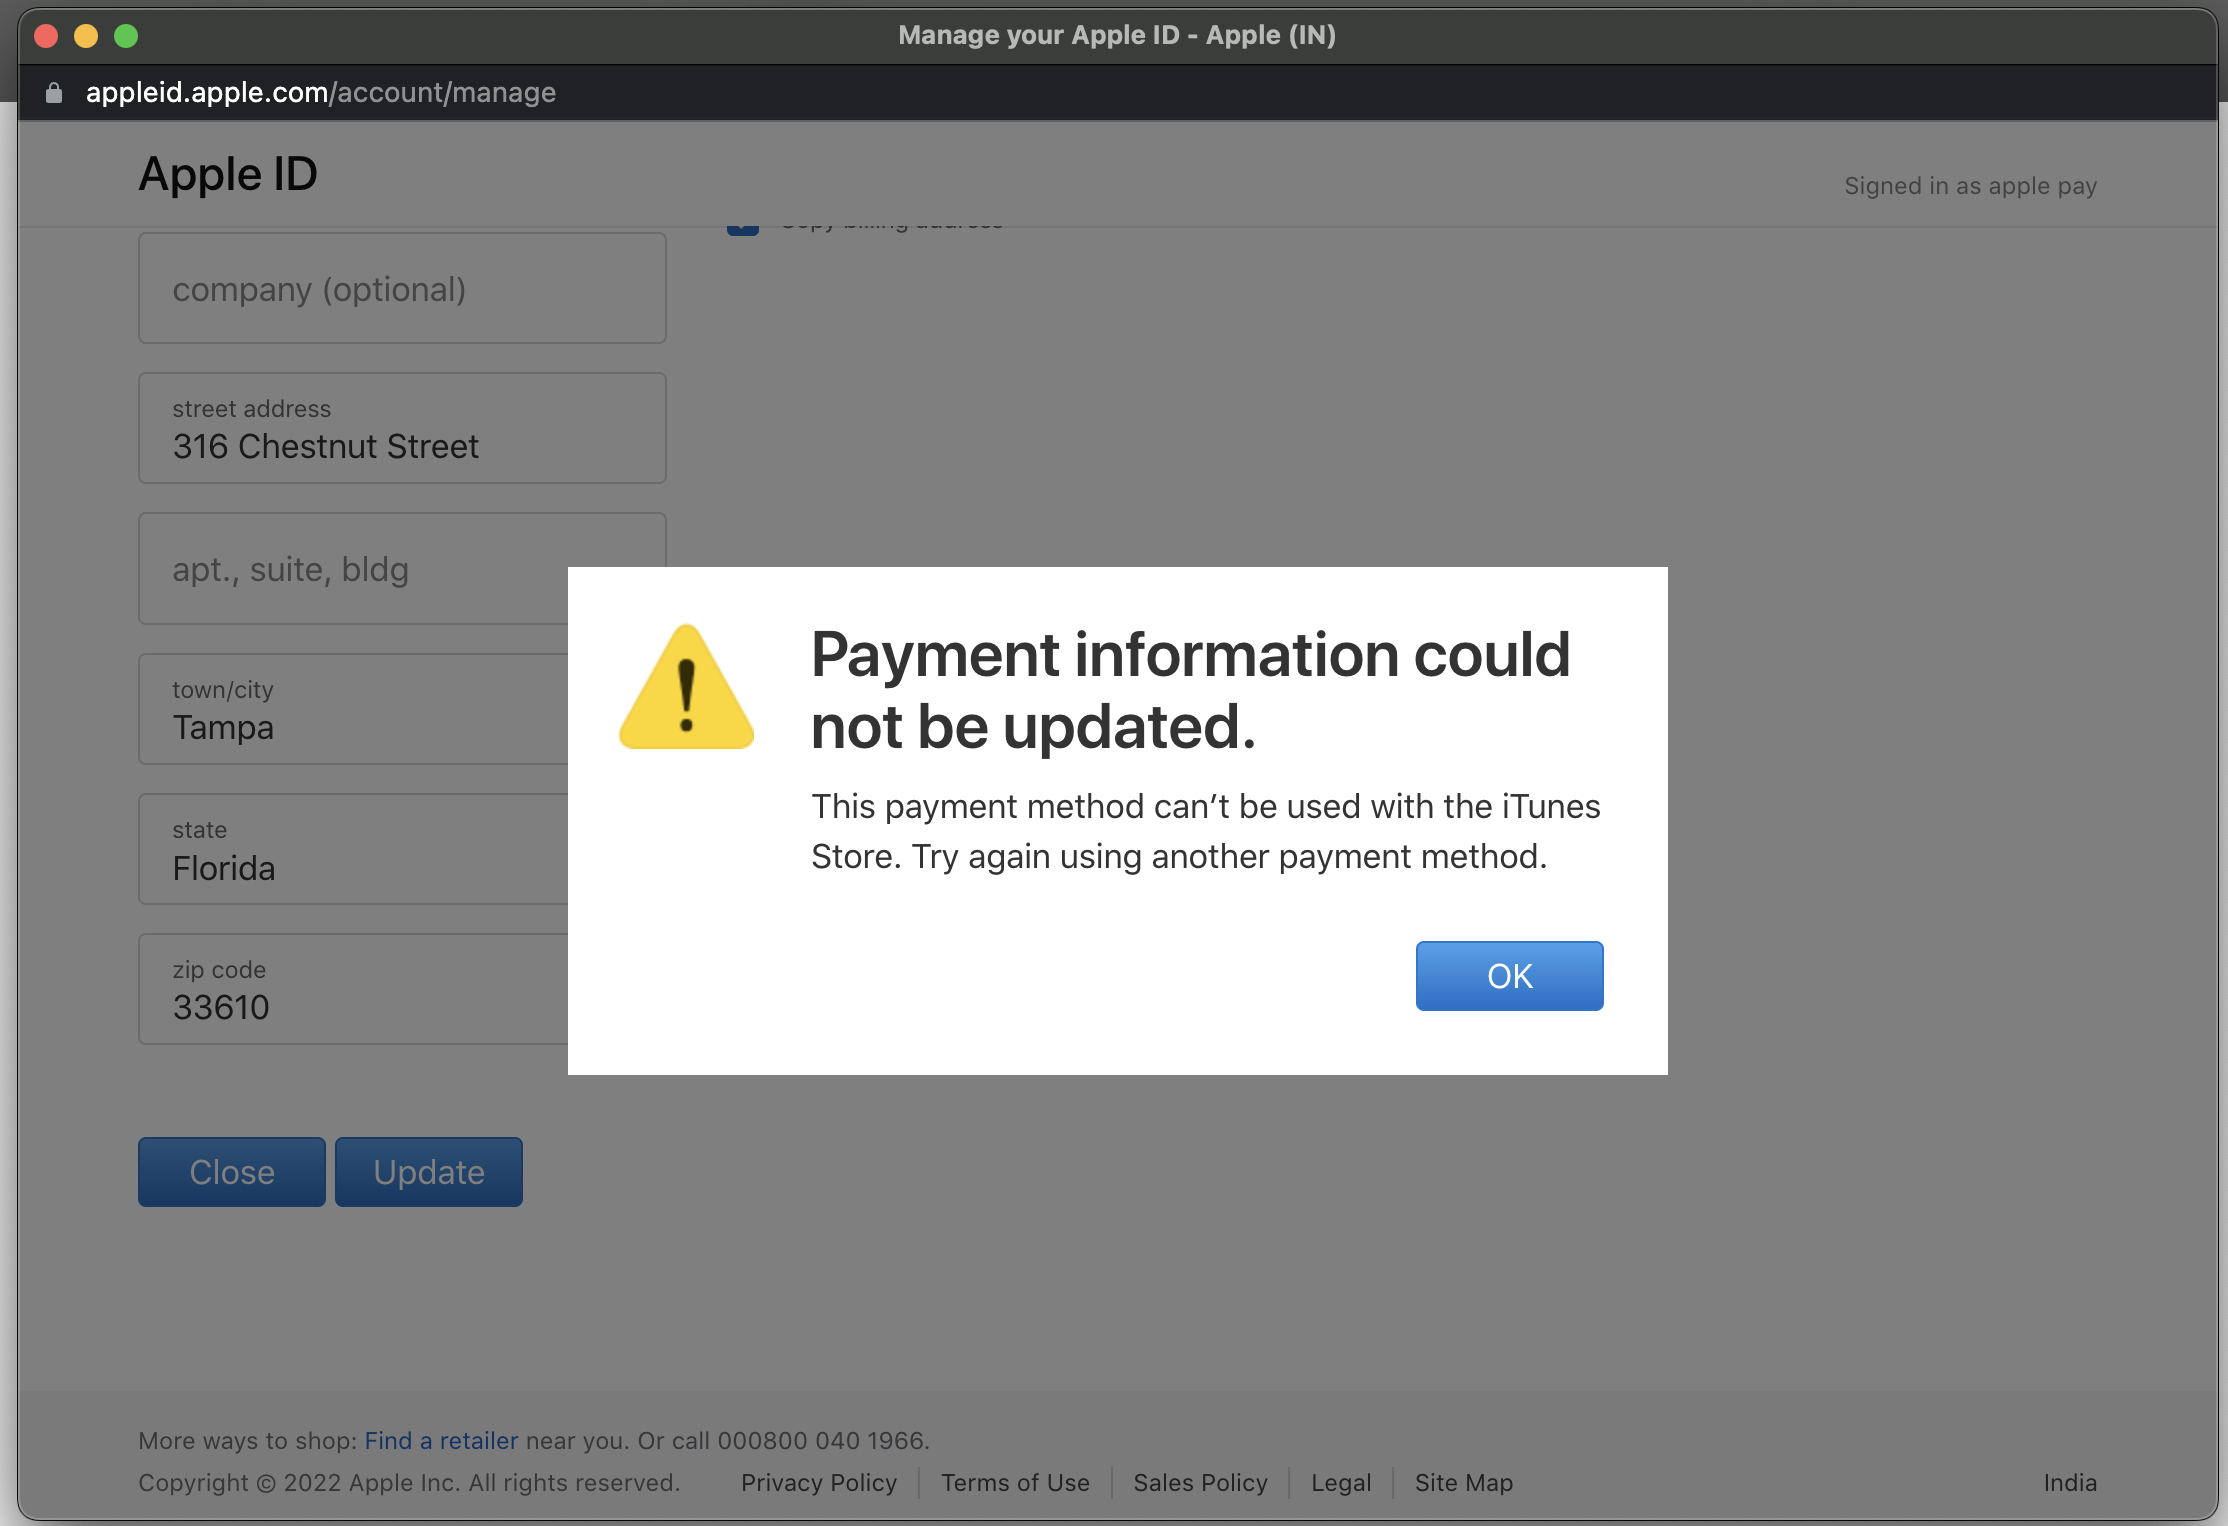The height and width of the screenshot is (1526, 2228).
Task: Click the street address field
Action: pyautogui.click(x=402, y=429)
